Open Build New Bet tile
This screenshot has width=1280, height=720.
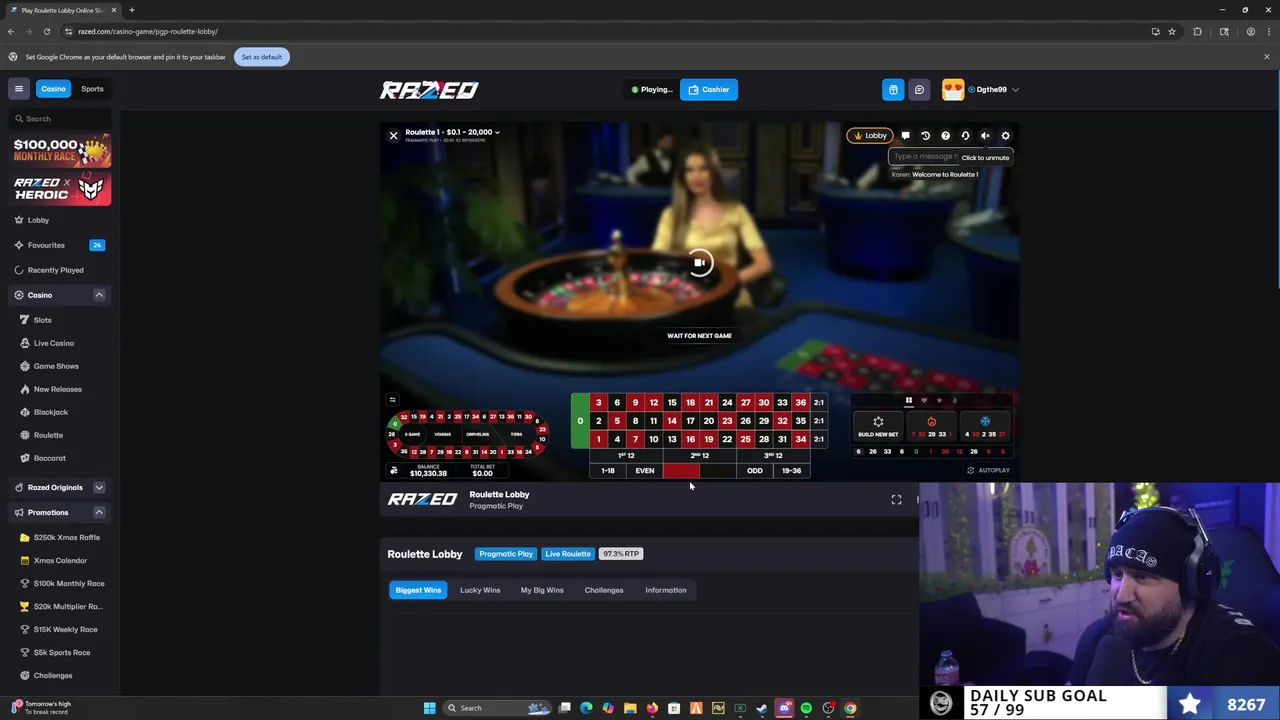pyautogui.click(x=878, y=426)
